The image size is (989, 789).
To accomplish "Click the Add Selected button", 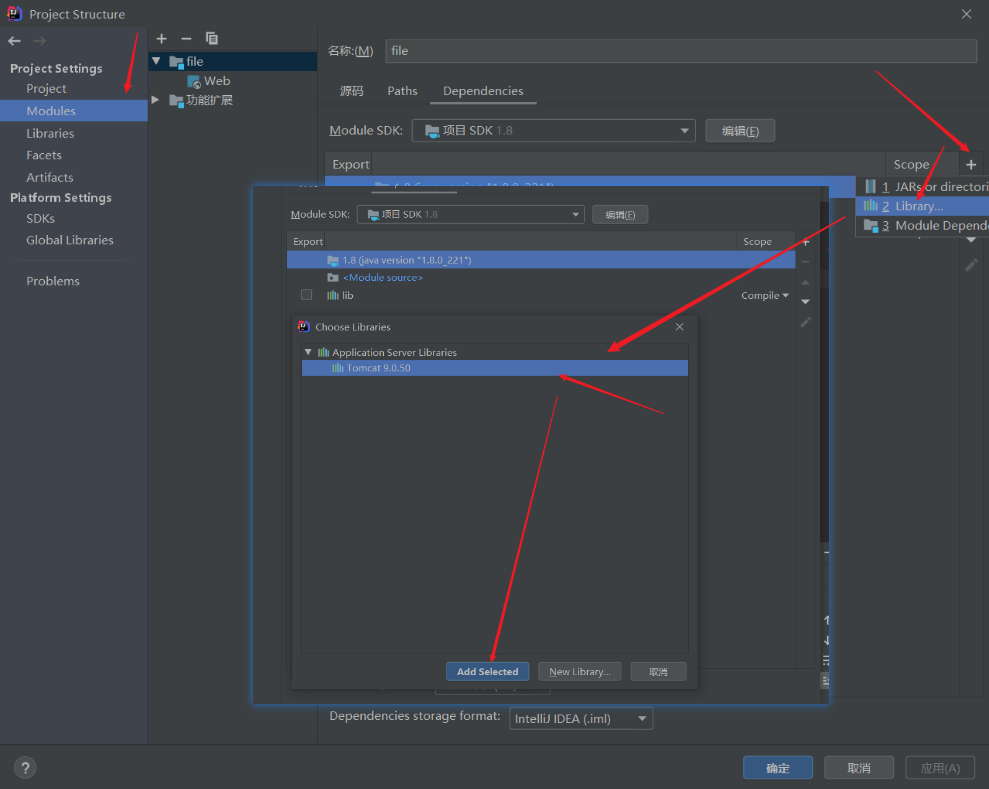I will 488,672.
